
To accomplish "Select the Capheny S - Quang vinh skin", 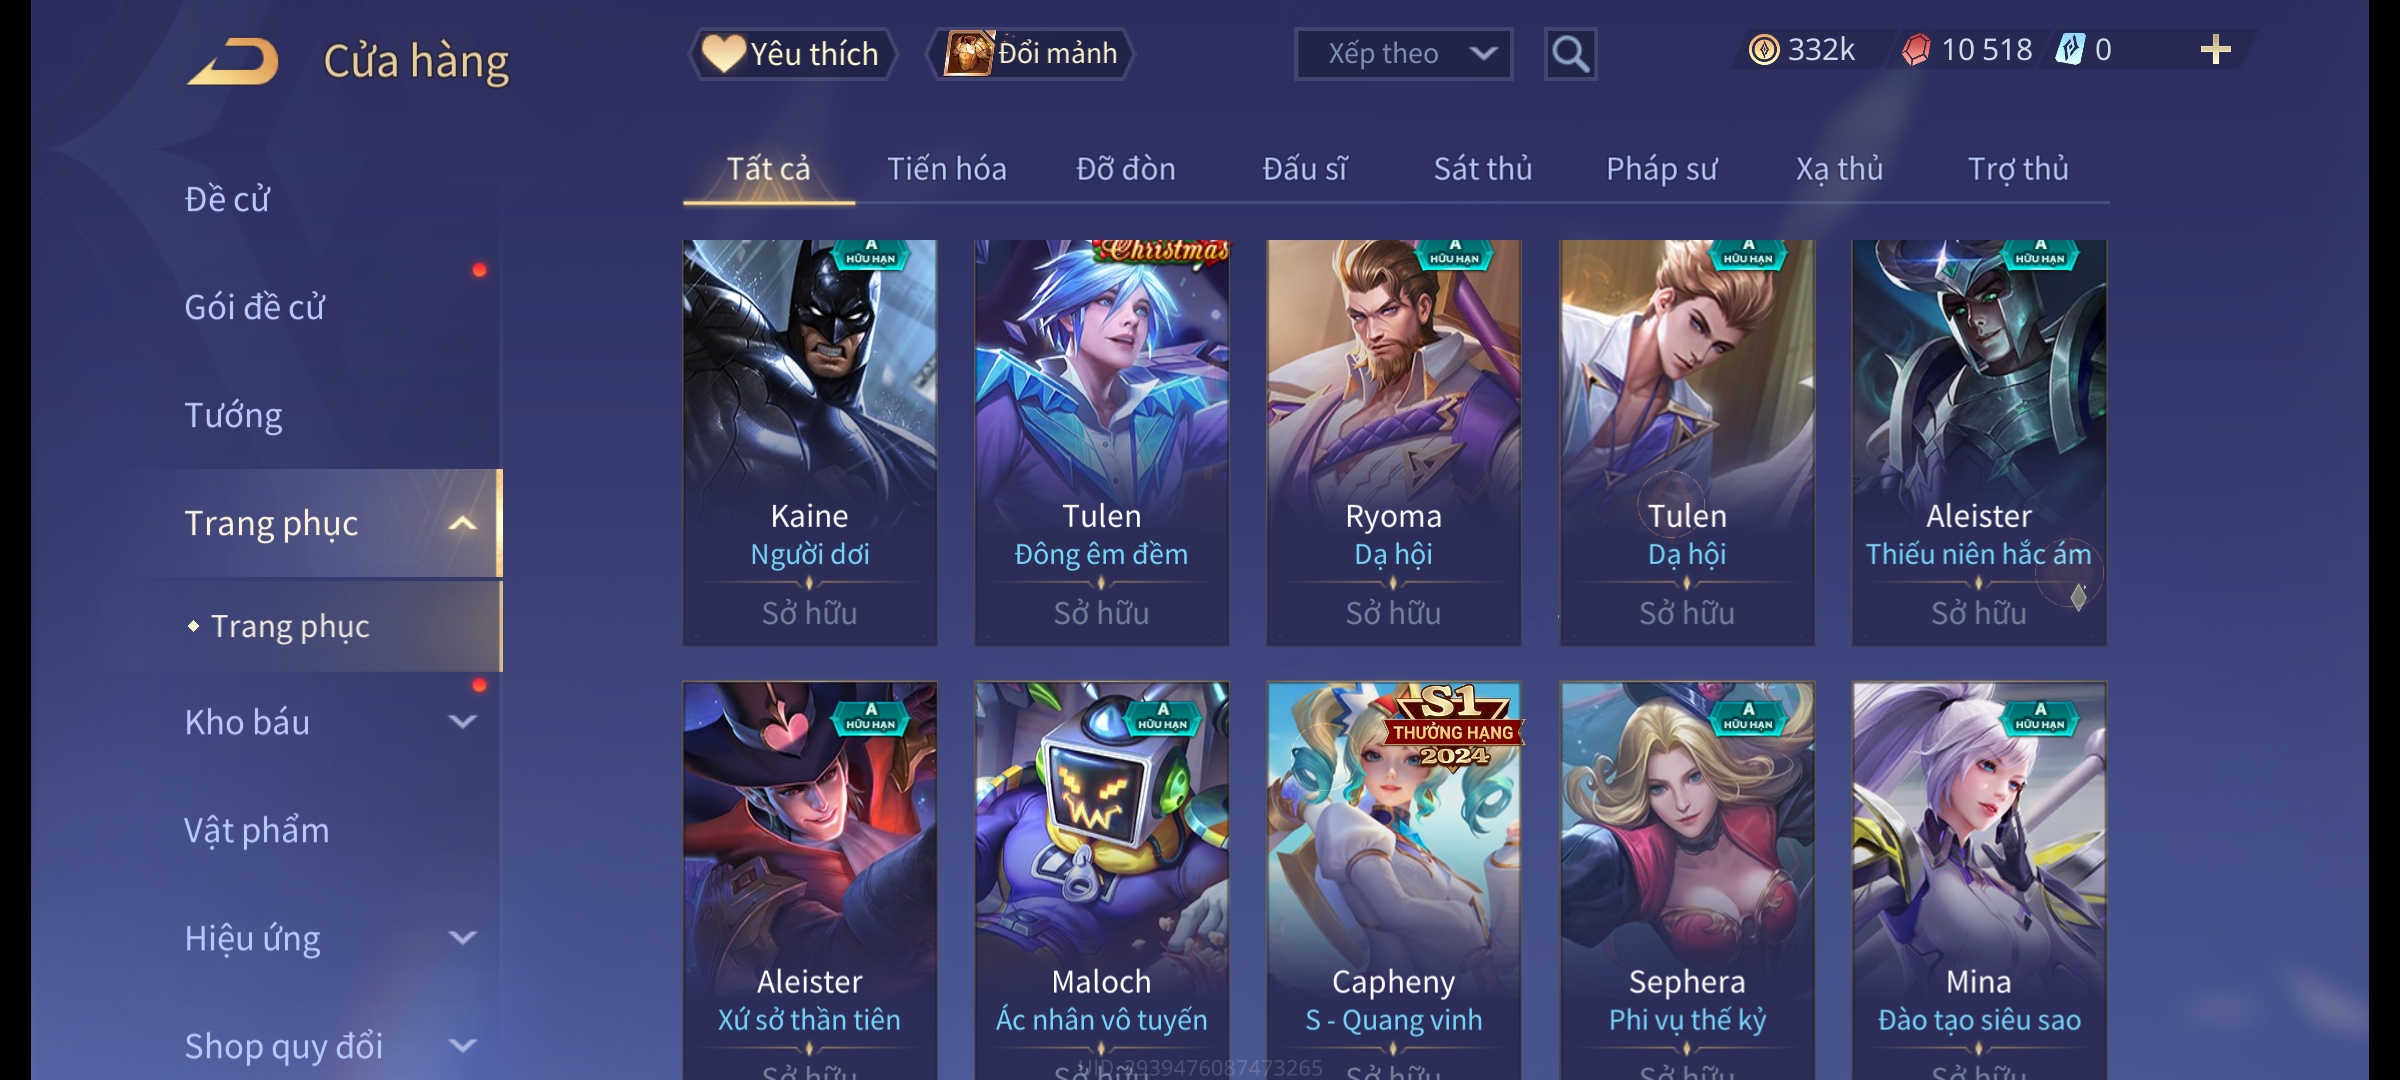I will (1394, 880).
